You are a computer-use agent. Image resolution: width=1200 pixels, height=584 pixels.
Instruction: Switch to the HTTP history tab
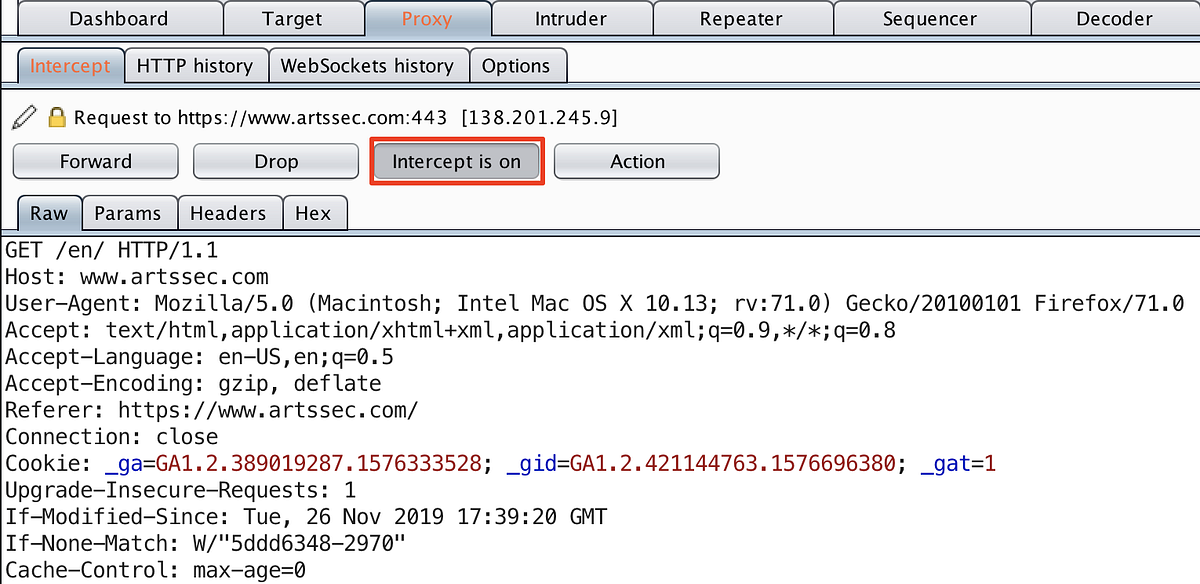[196, 65]
